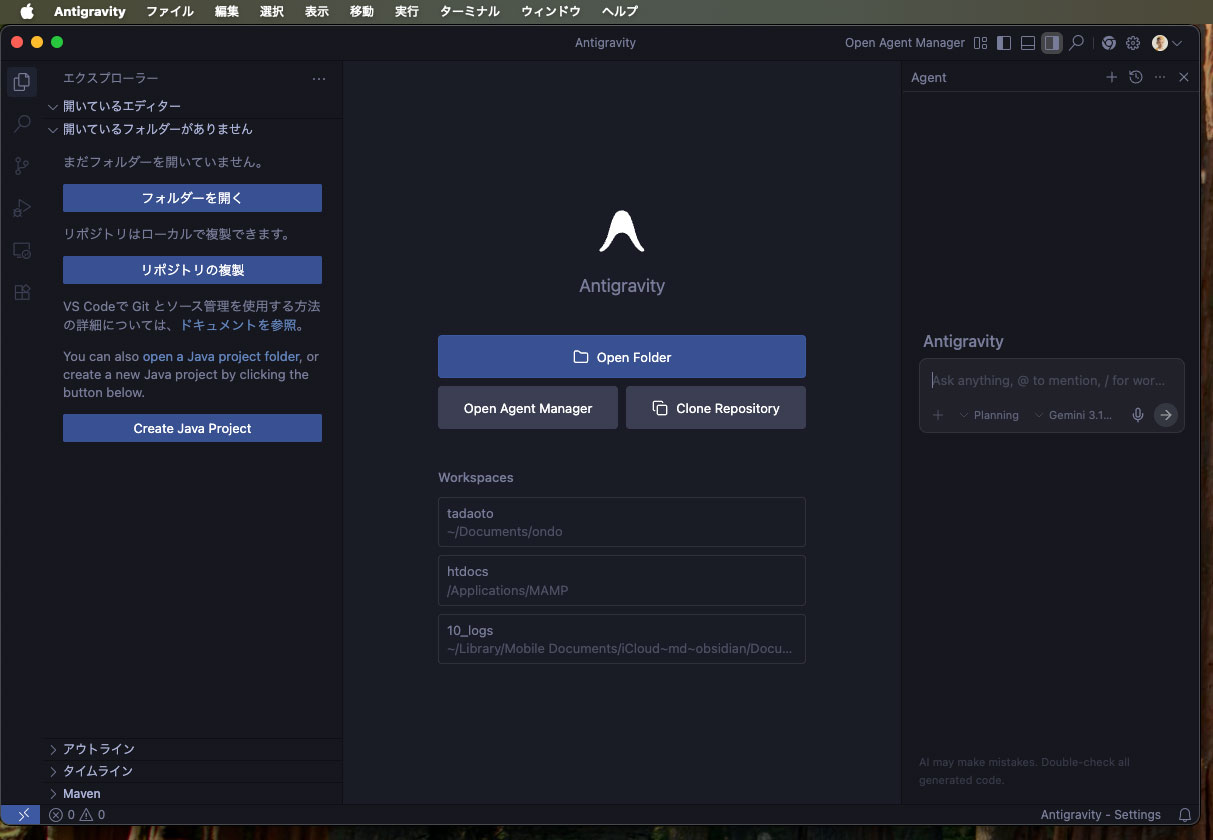Open the Source Control view in activity bar
1213x840 pixels.
click(x=22, y=166)
